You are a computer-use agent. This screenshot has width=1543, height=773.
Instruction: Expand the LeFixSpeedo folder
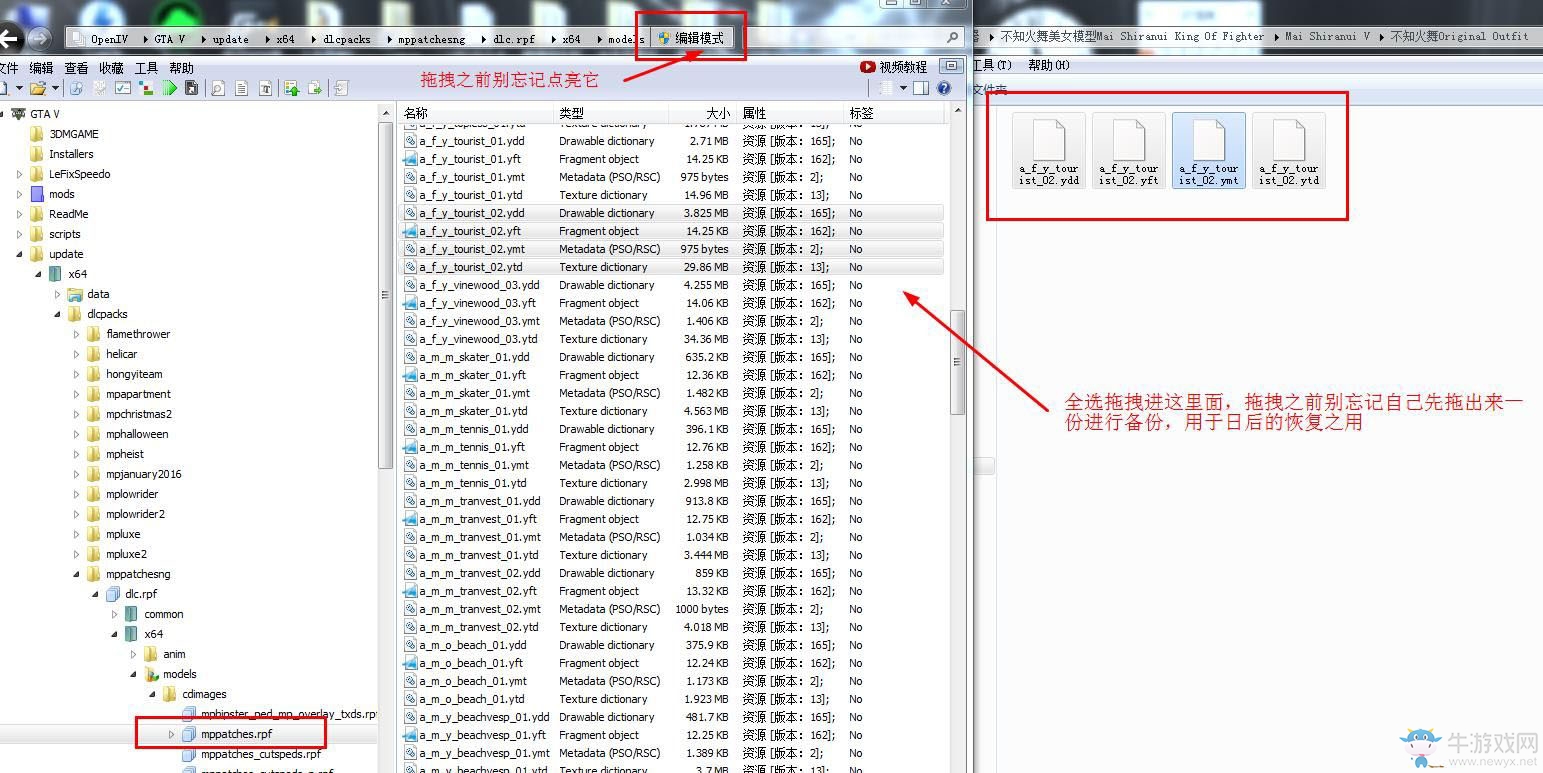[20, 174]
